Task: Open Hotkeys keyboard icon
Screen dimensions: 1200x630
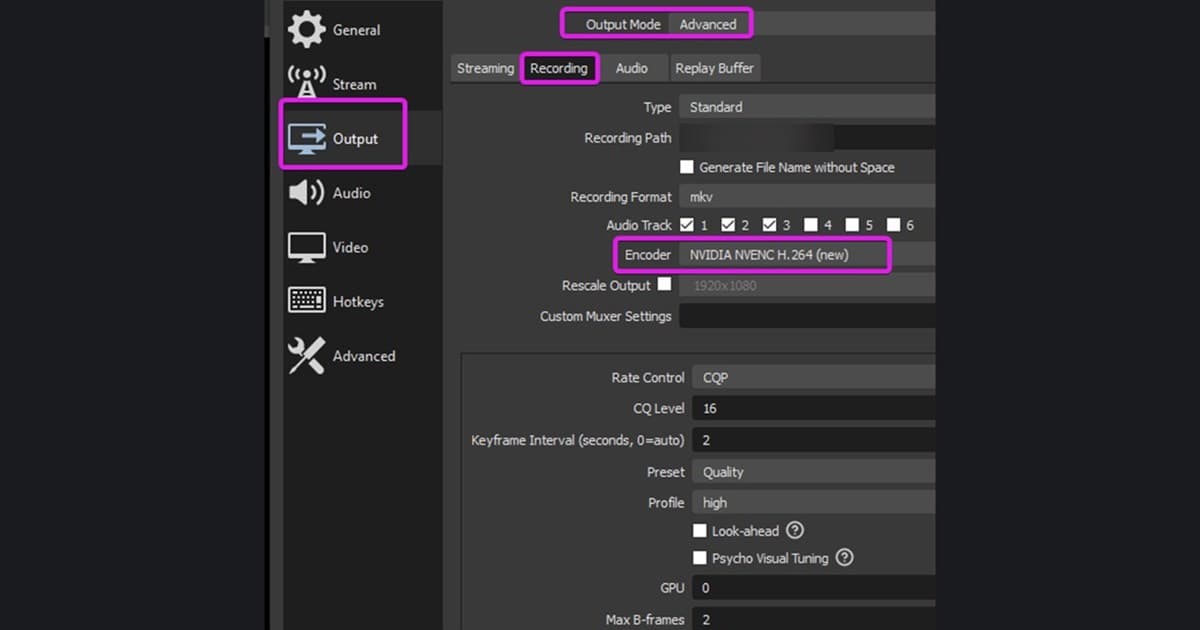Action: click(x=306, y=300)
